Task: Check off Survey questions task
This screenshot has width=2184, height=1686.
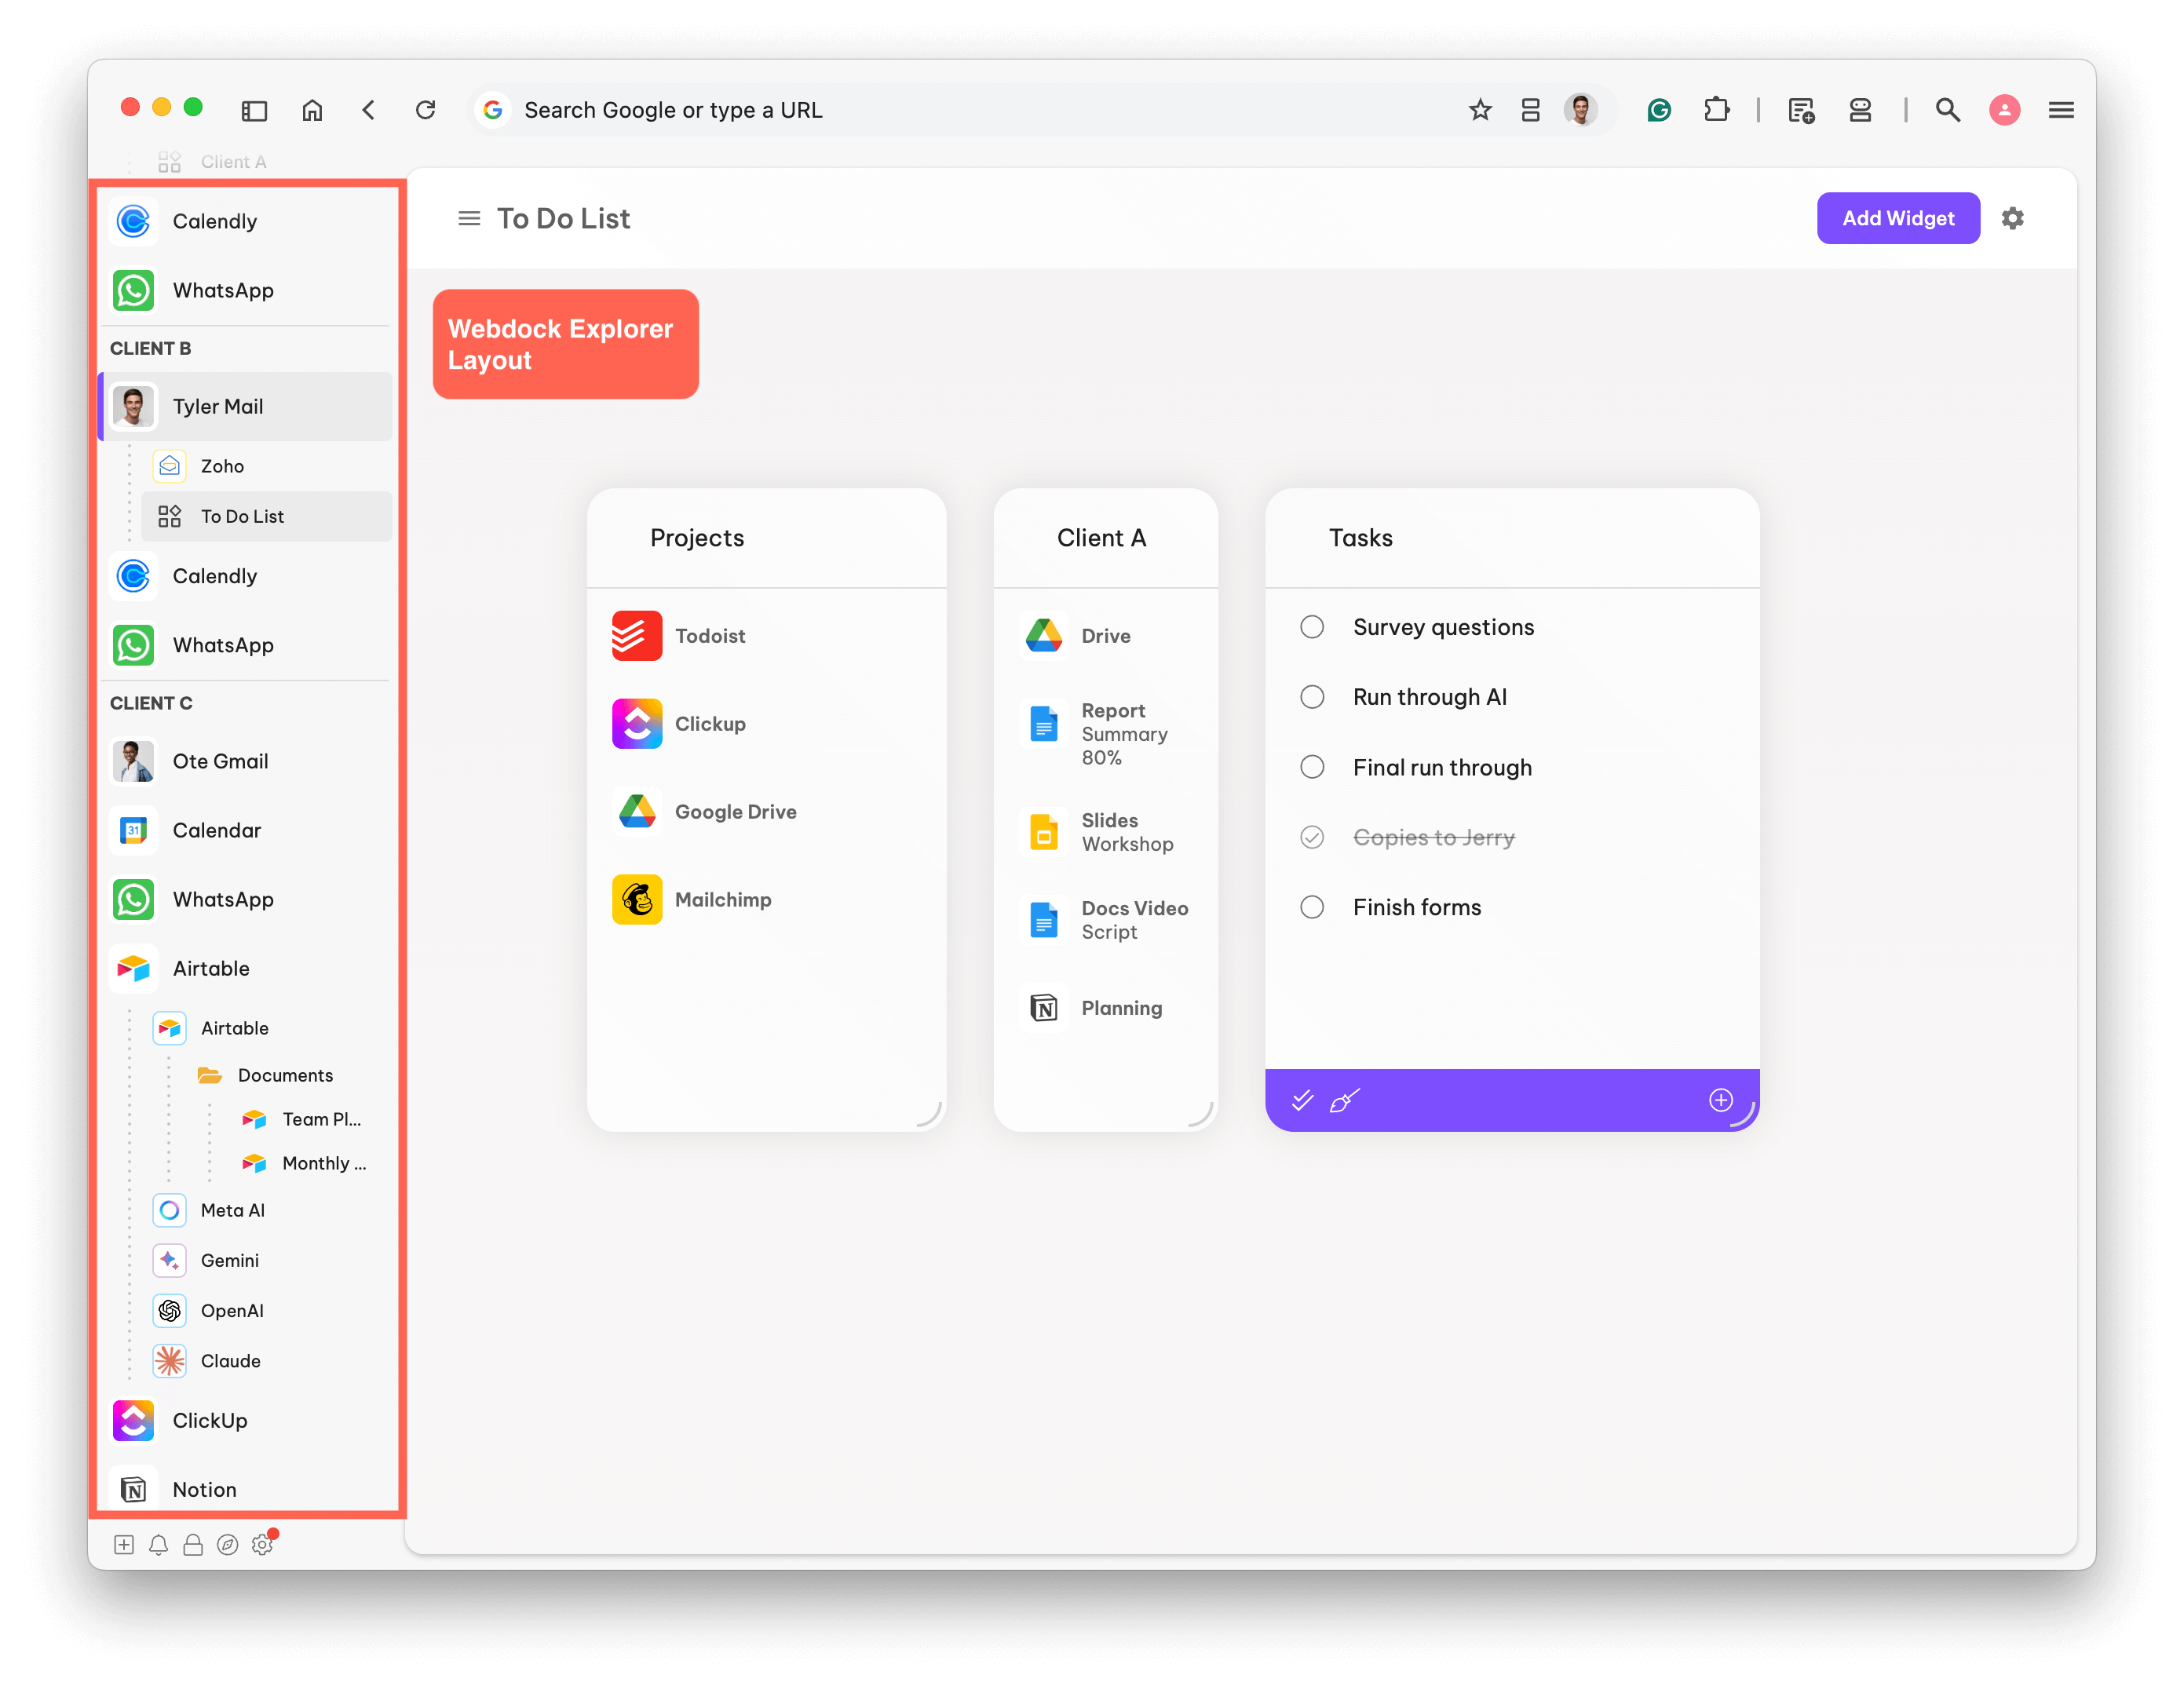Action: (1312, 627)
